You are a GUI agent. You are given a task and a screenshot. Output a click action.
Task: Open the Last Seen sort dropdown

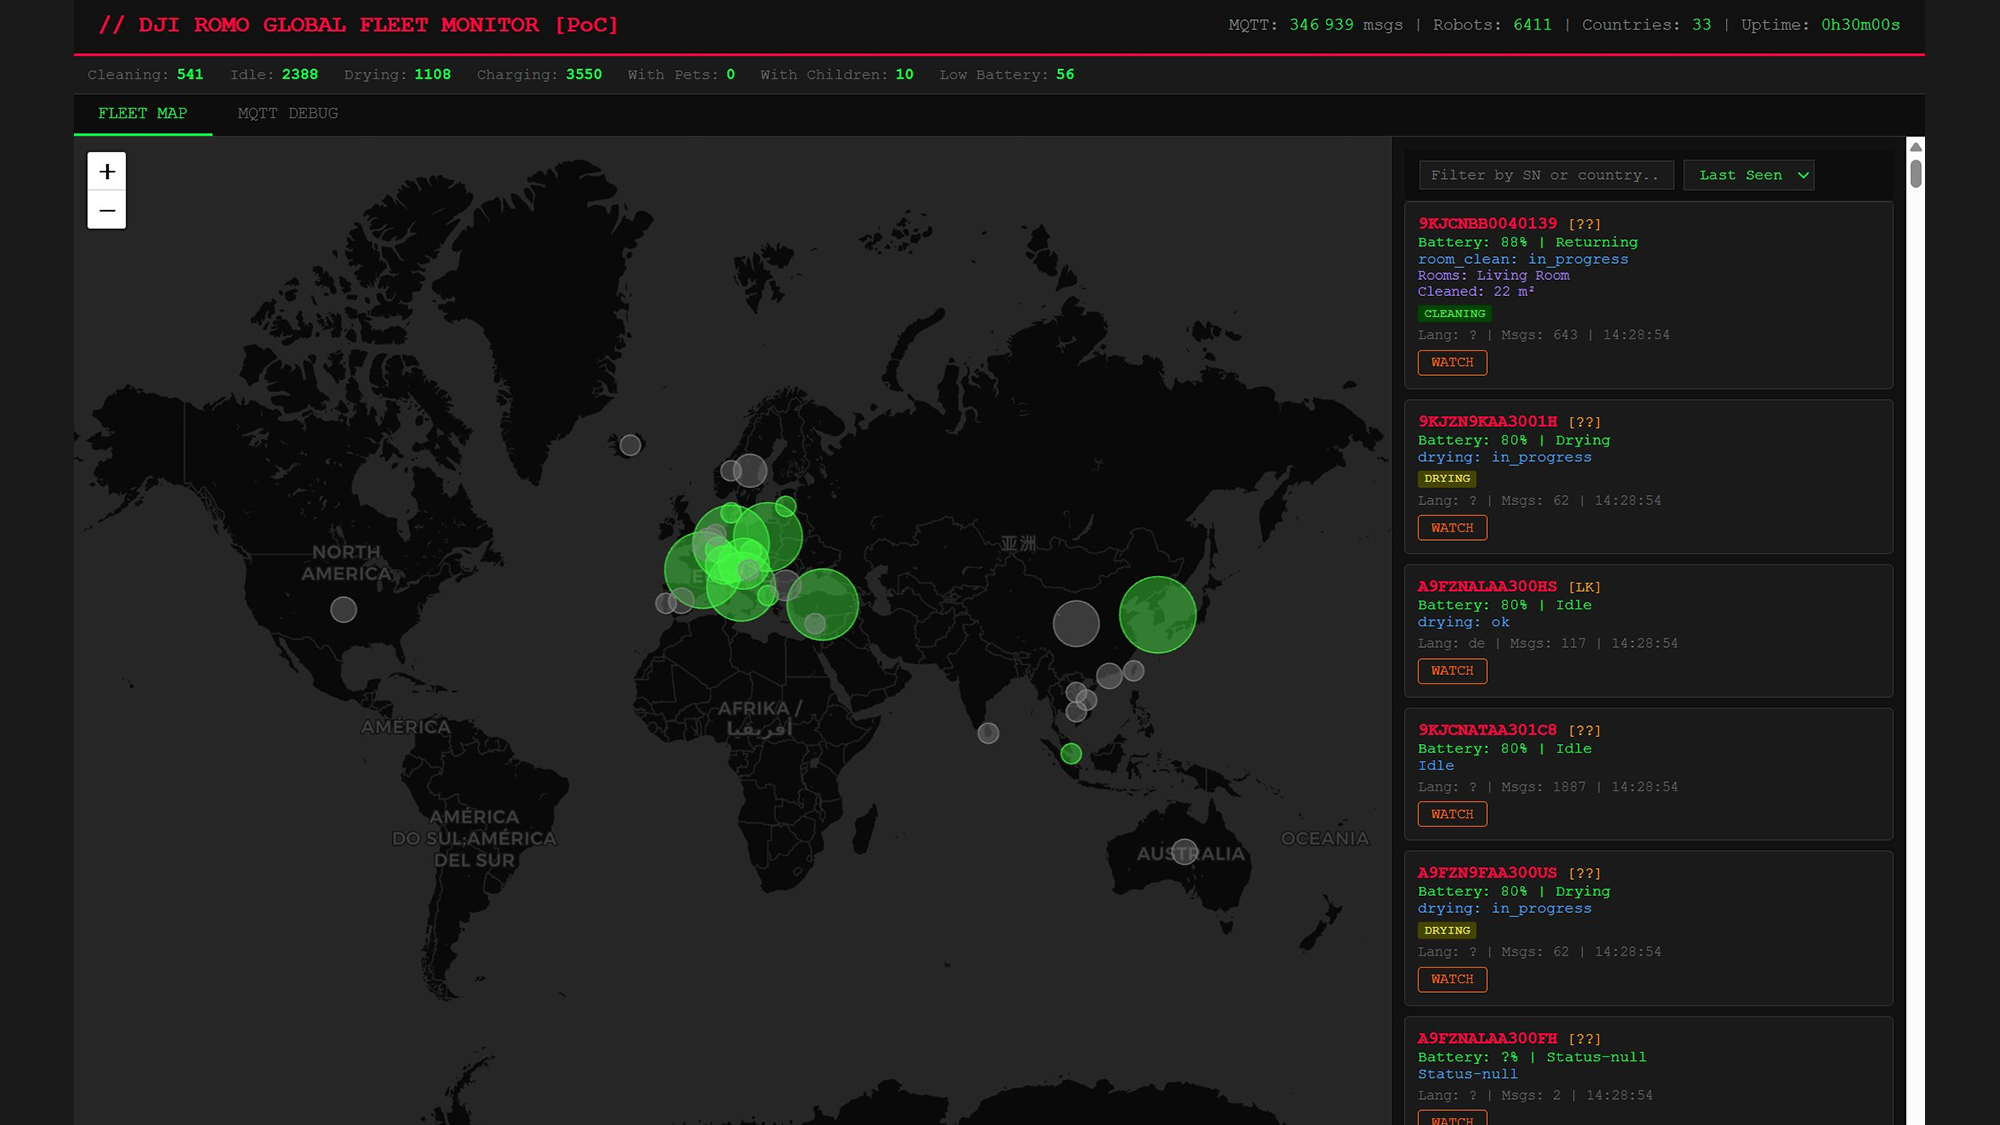point(1749,175)
